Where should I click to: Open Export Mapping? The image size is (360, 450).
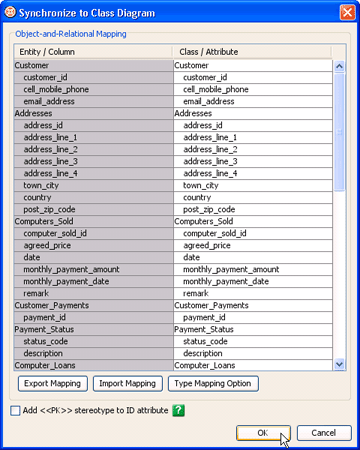pos(53,383)
